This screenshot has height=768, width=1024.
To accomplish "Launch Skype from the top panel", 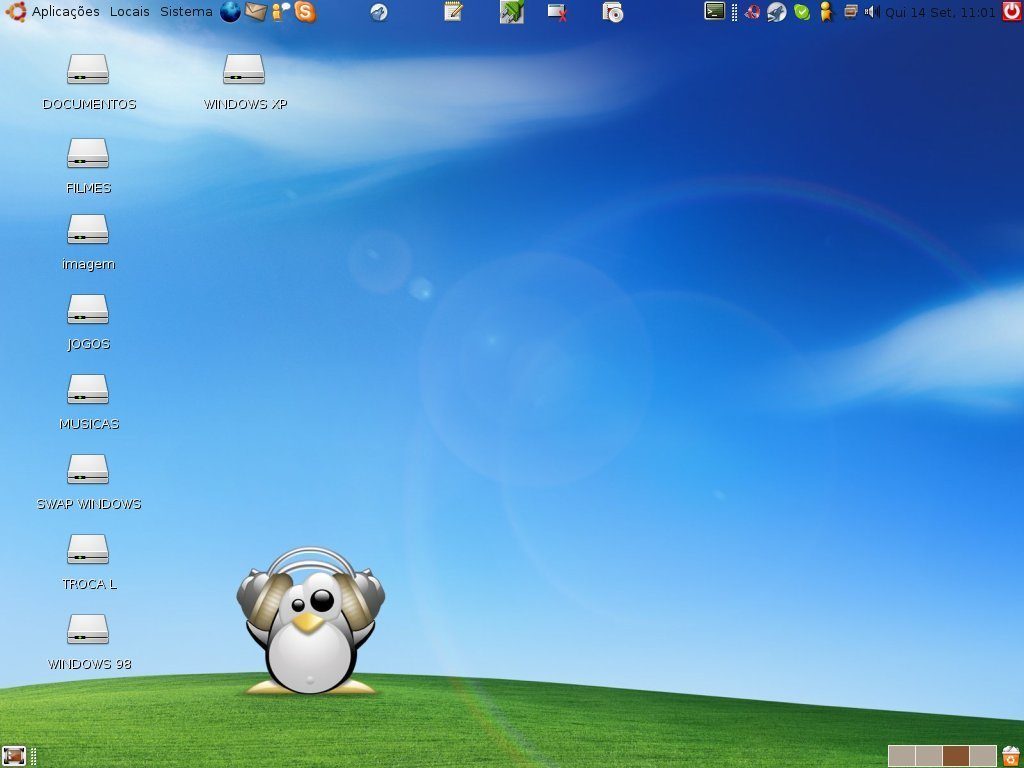I will pos(305,12).
